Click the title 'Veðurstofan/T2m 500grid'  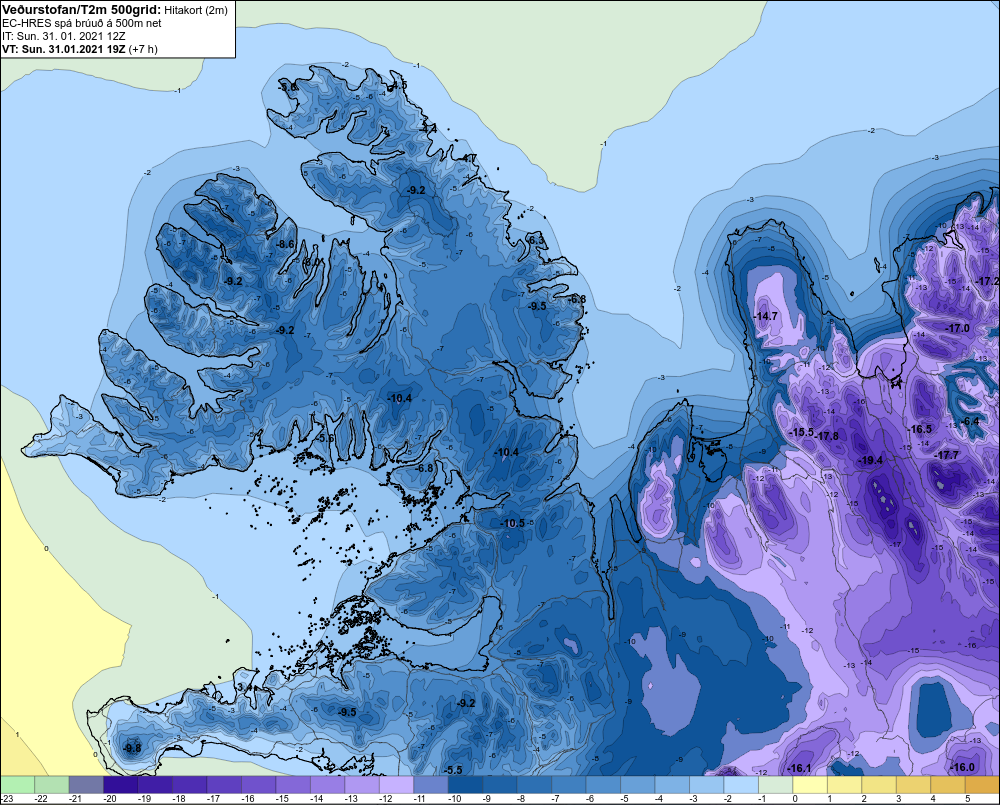click(x=82, y=9)
